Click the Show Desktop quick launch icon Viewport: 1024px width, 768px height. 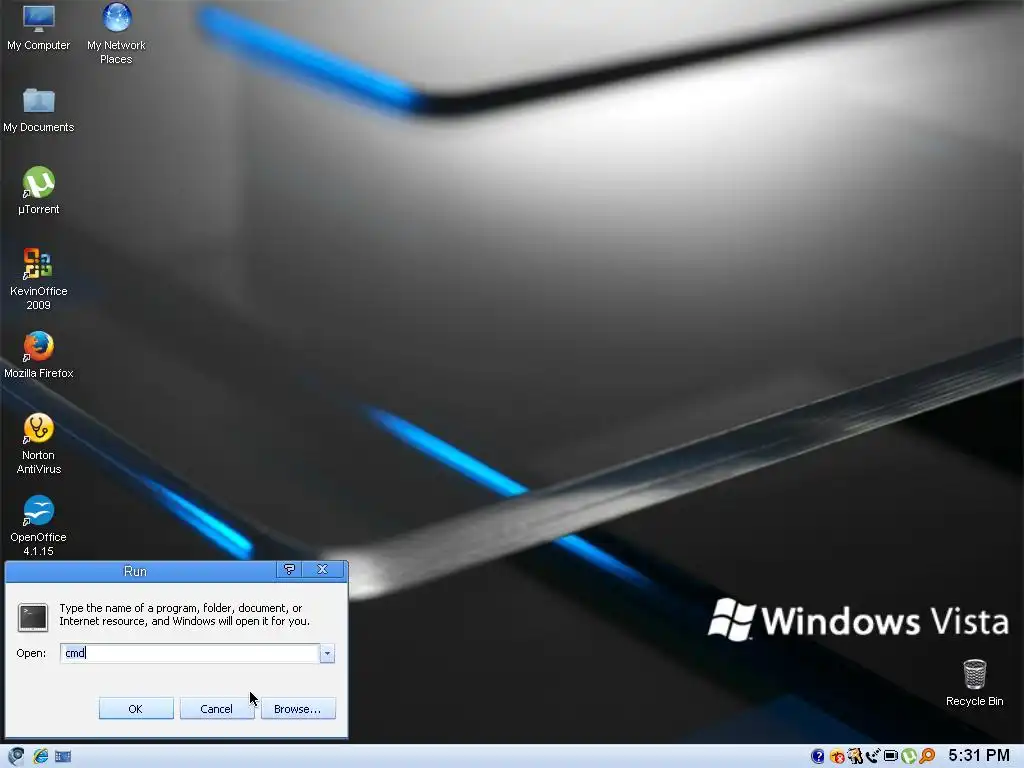[63, 756]
